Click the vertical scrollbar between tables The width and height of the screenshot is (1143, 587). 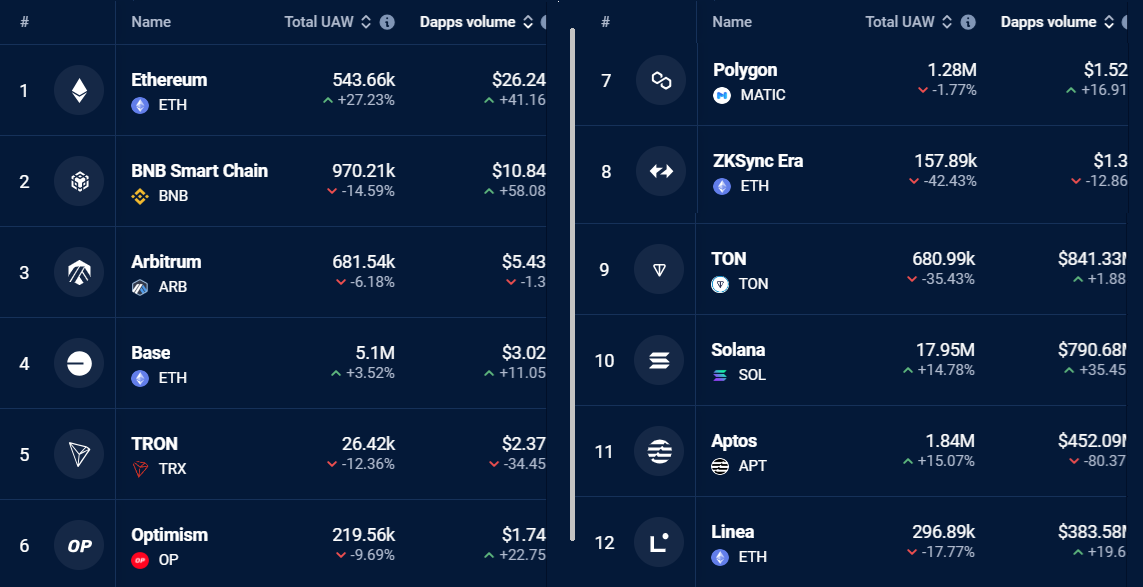point(572,280)
